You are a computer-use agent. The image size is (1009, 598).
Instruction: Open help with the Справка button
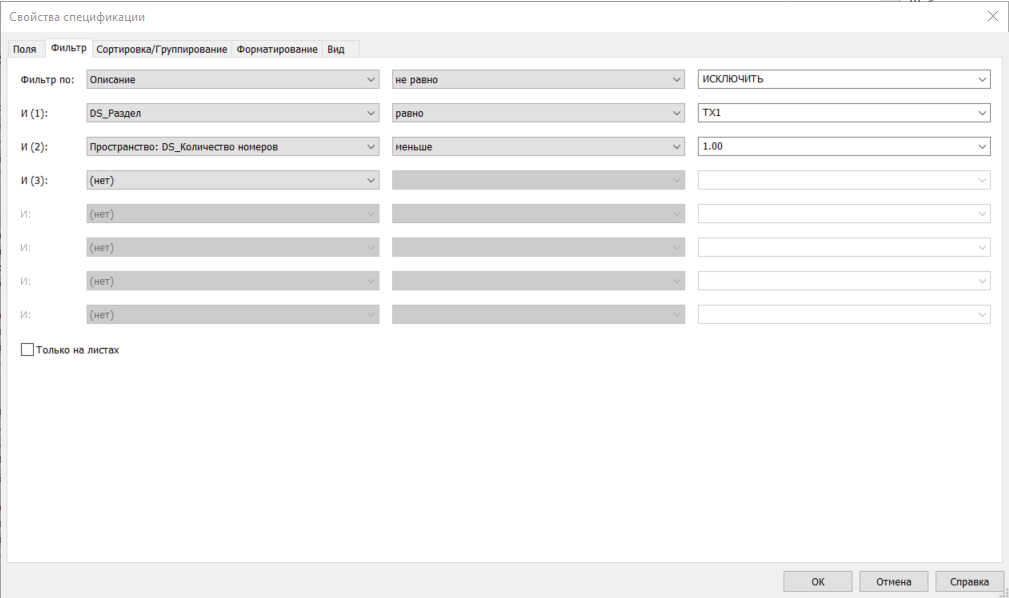[969, 581]
